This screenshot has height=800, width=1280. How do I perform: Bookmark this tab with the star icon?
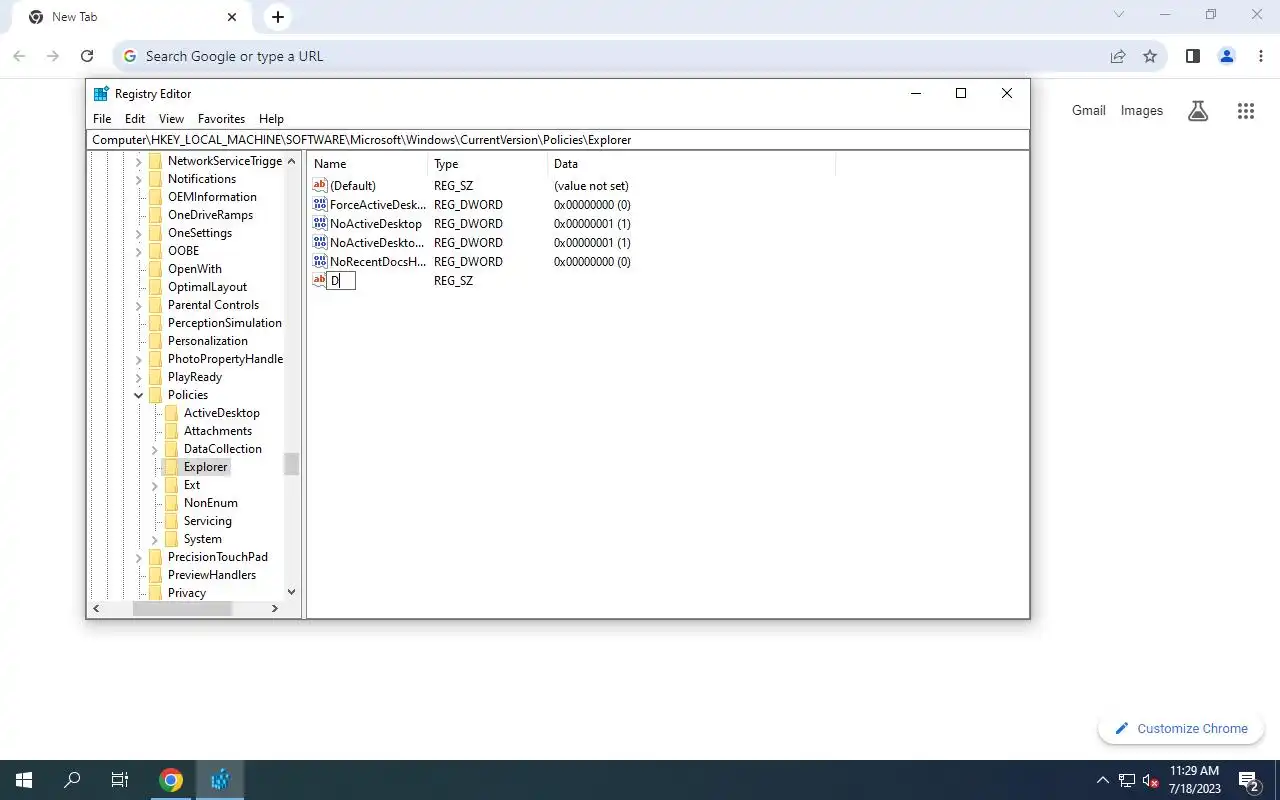coord(1150,56)
